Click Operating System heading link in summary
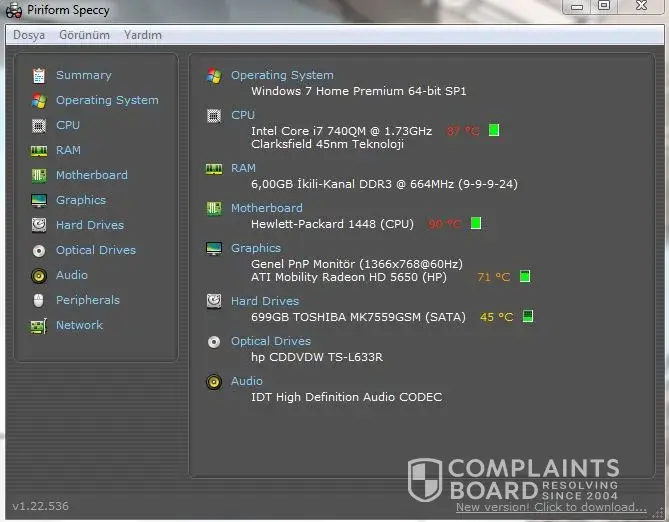Viewport: 669px width, 522px height. pos(282,75)
